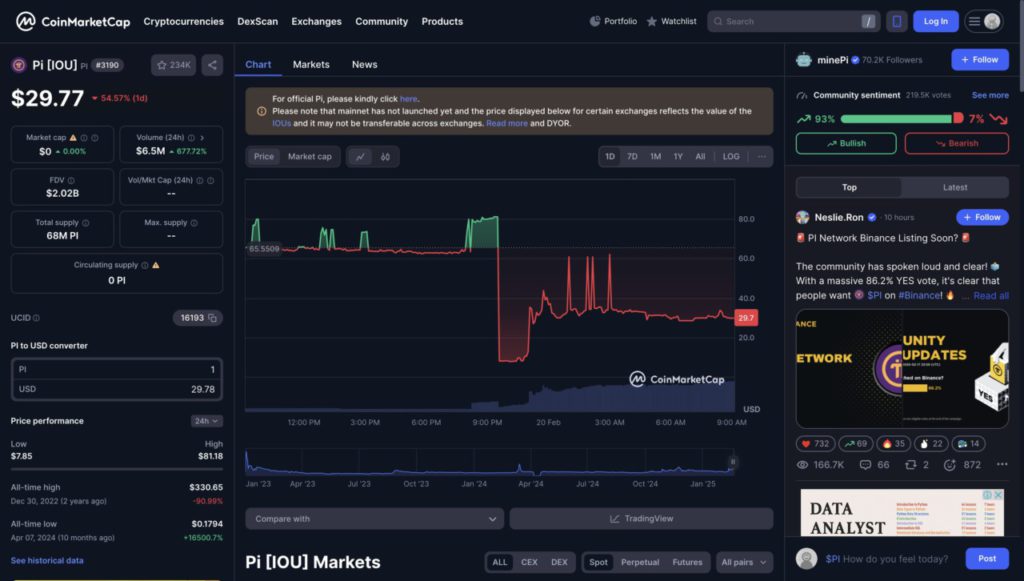This screenshot has width=1024, height=581.
Task: Toggle the LOG scale on chart
Action: (x=731, y=157)
